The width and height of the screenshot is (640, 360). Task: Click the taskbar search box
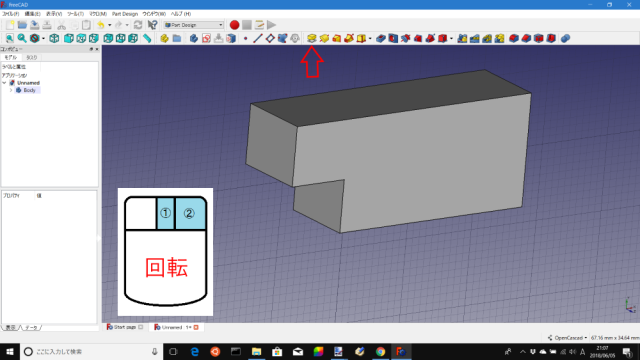click(x=91, y=351)
